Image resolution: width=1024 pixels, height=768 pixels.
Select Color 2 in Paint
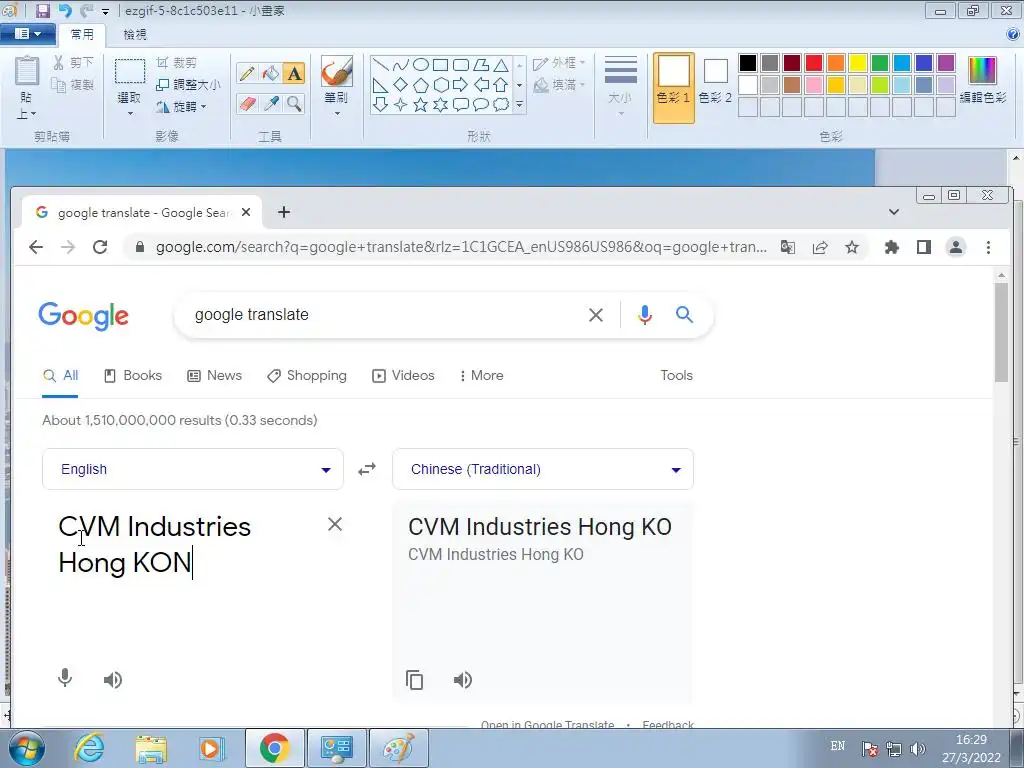tap(715, 82)
